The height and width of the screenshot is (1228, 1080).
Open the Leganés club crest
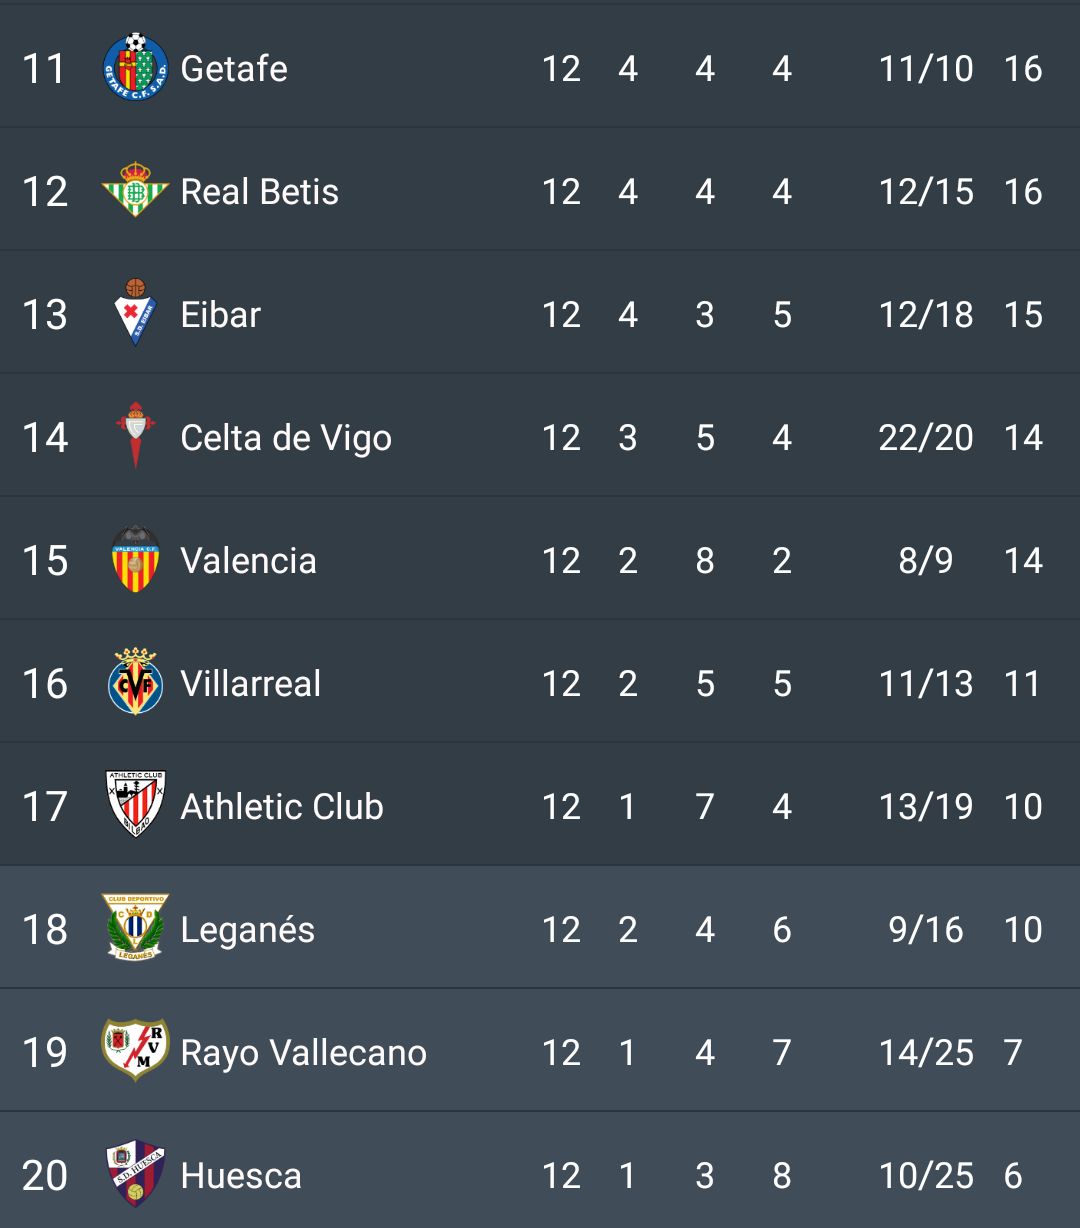click(135, 929)
